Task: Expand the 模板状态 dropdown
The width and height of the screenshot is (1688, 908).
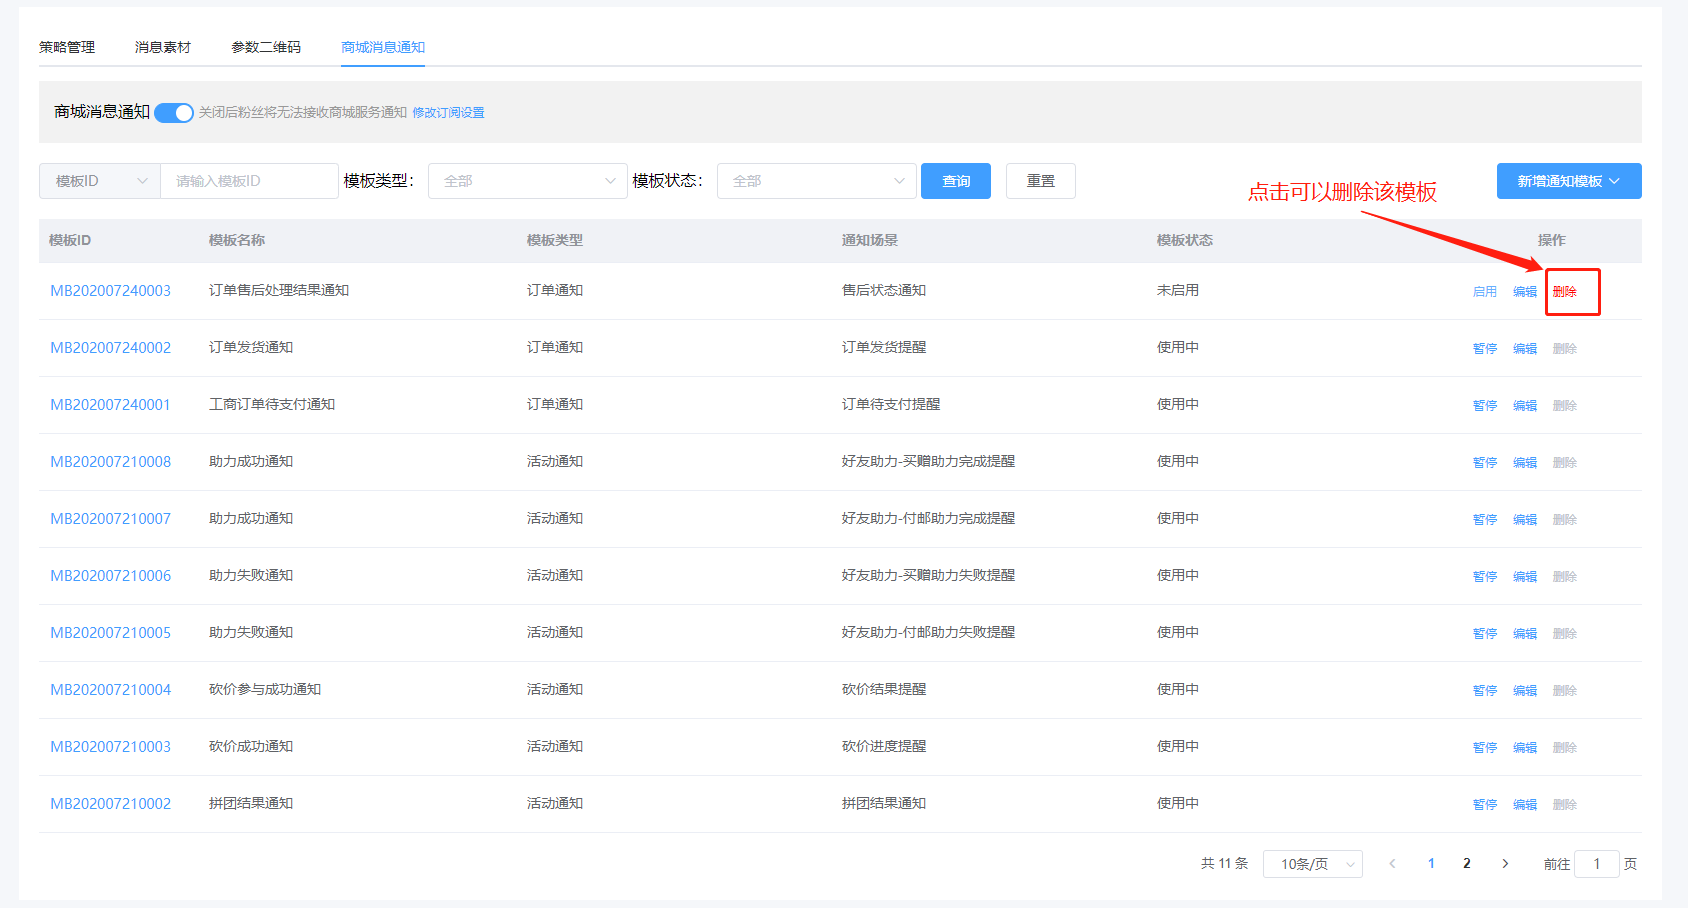Action: pyautogui.click(x=816, y=181)
